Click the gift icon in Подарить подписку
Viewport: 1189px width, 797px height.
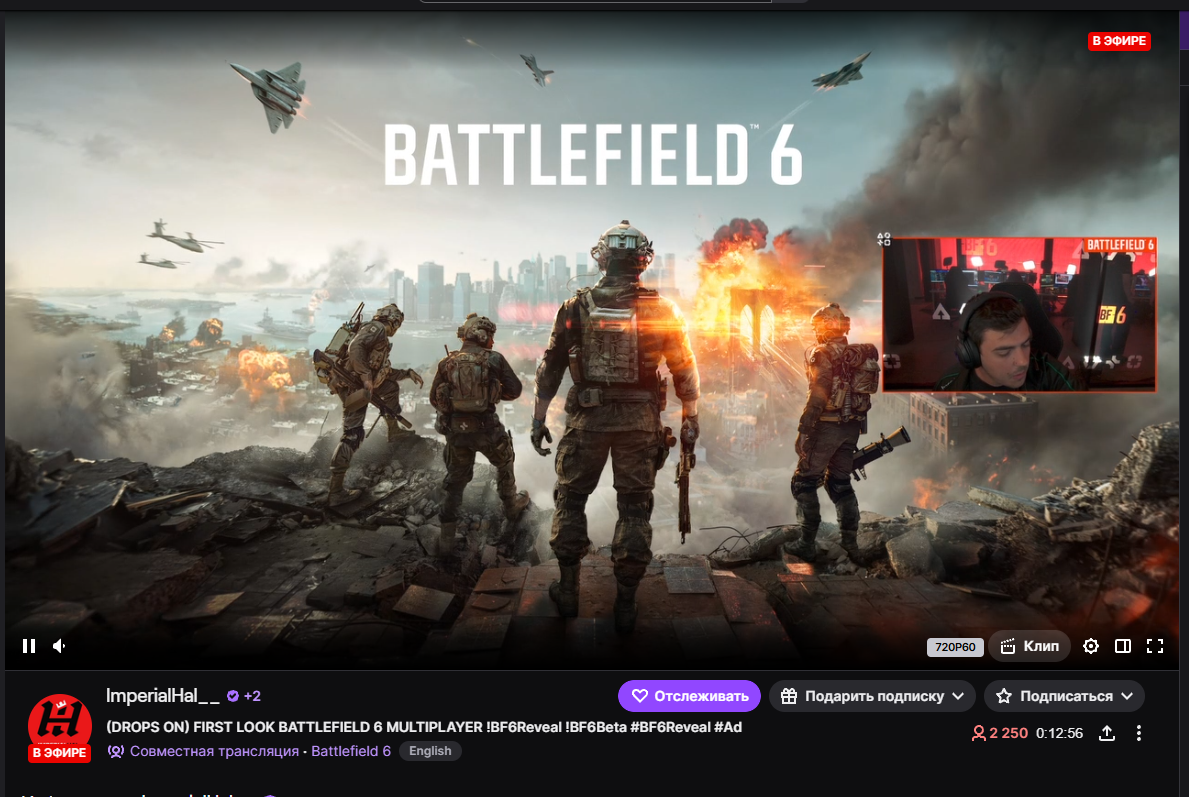[x=789, y=696]
